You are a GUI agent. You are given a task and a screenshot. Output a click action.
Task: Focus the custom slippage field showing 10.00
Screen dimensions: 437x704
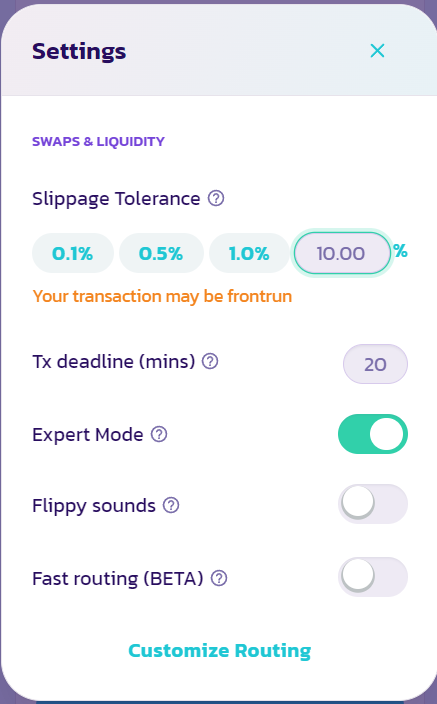coord(342,253)
